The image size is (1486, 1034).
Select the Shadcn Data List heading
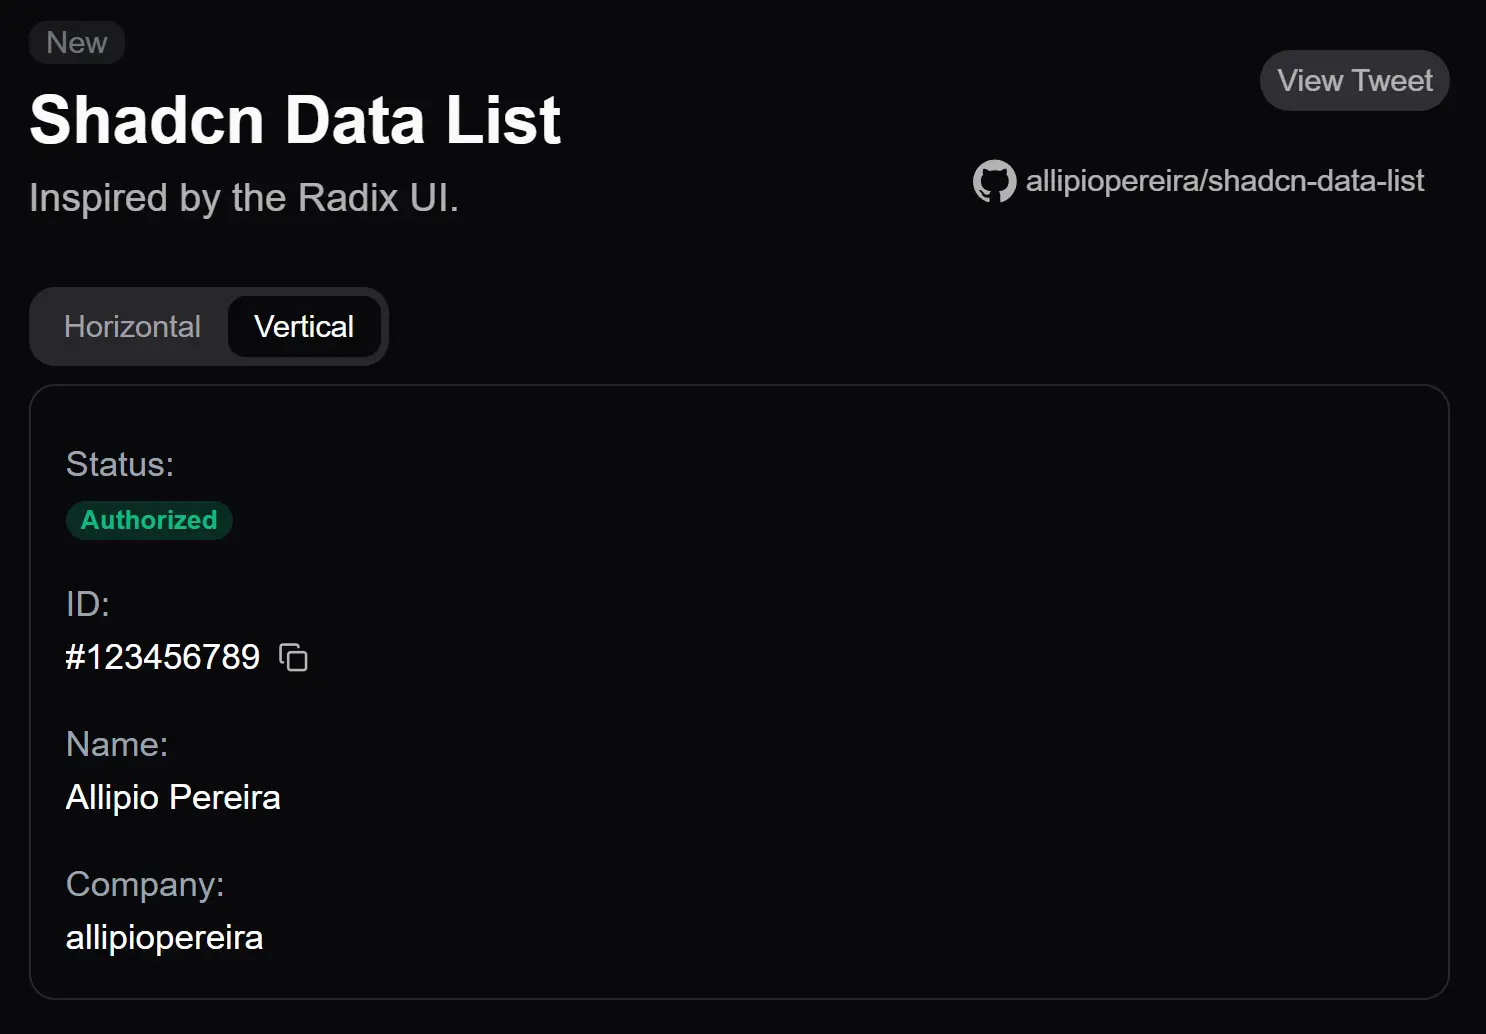[x=295, y=119]
